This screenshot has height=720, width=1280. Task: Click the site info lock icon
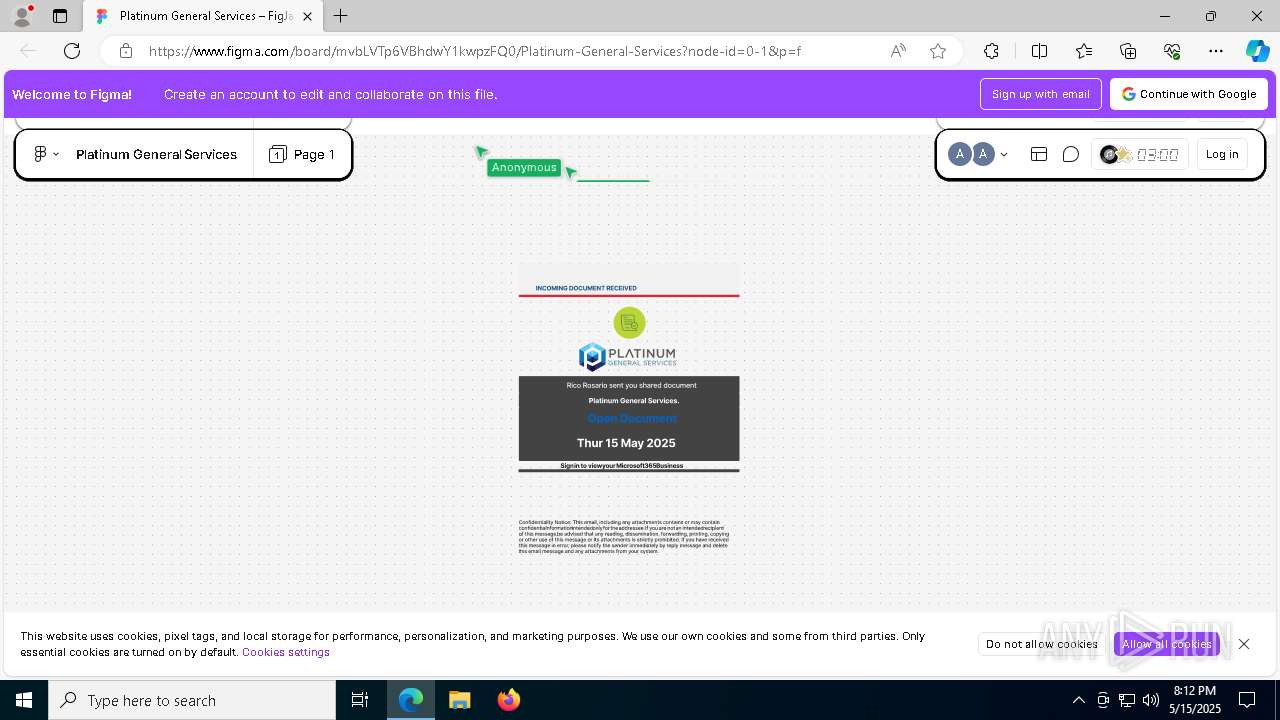point(125,51)
